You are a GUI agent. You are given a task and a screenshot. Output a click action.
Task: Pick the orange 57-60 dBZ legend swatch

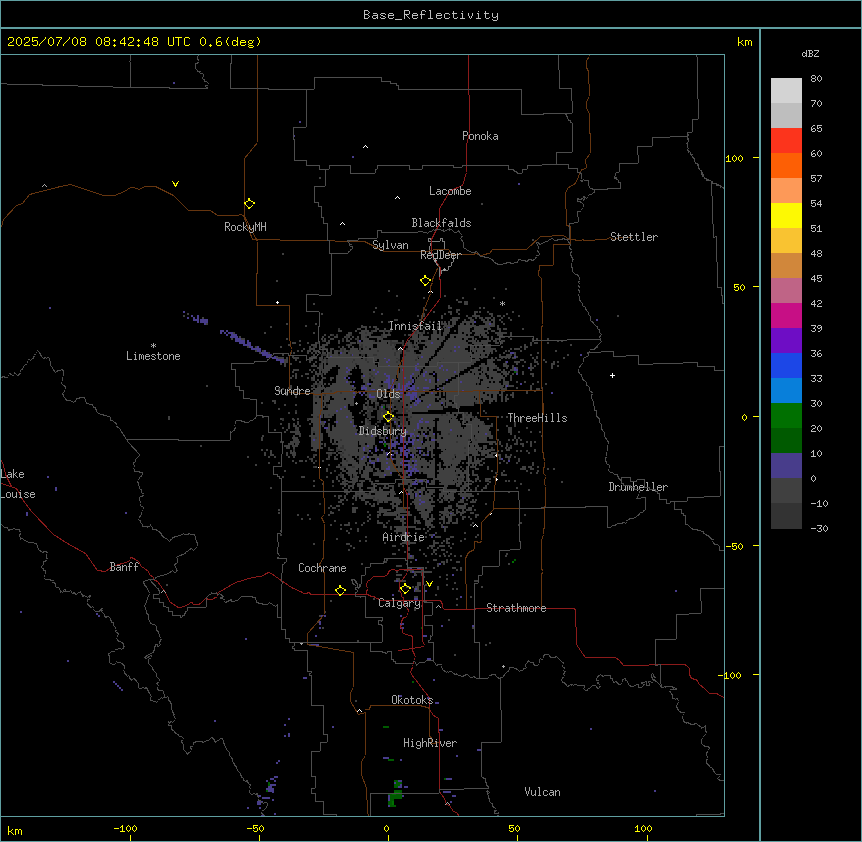[786, 165]
